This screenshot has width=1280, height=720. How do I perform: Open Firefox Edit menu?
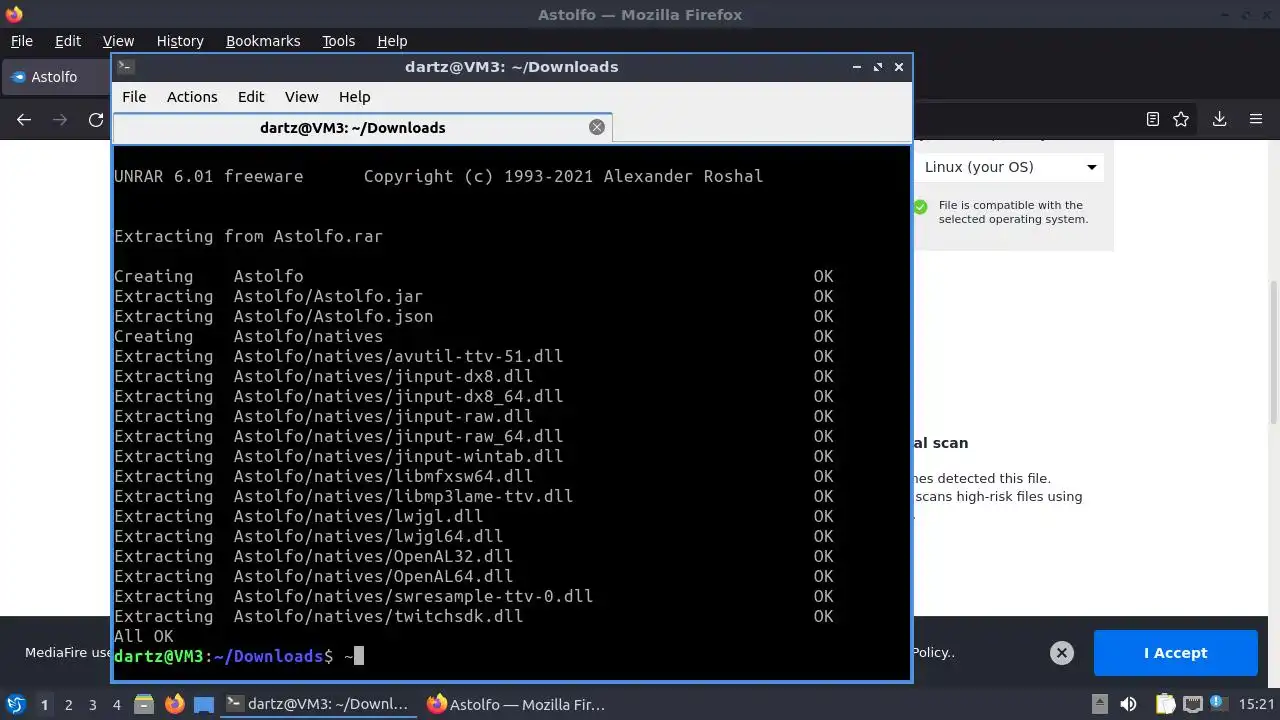pyautogui.click(x=68, y=41)
